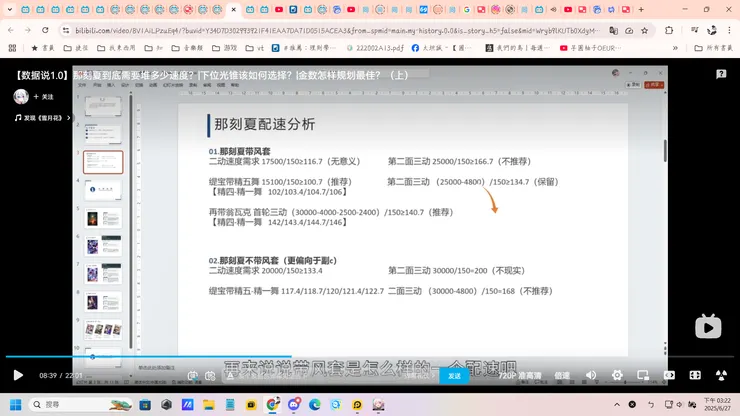This screenshot has width=740, height=416.
Task: View site information icon in address bar
Action: [x=66, y=30]
